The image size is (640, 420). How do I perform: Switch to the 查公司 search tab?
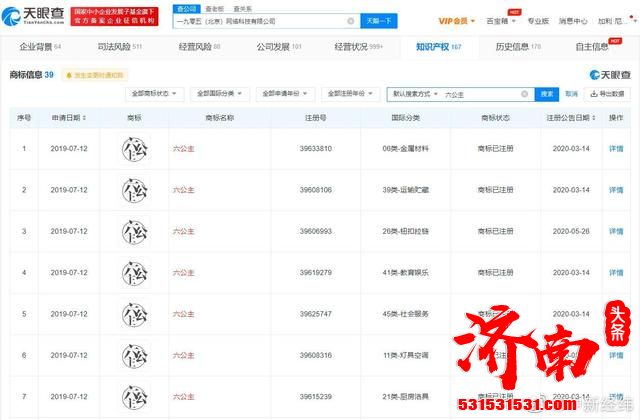click(x=187, y=9)
